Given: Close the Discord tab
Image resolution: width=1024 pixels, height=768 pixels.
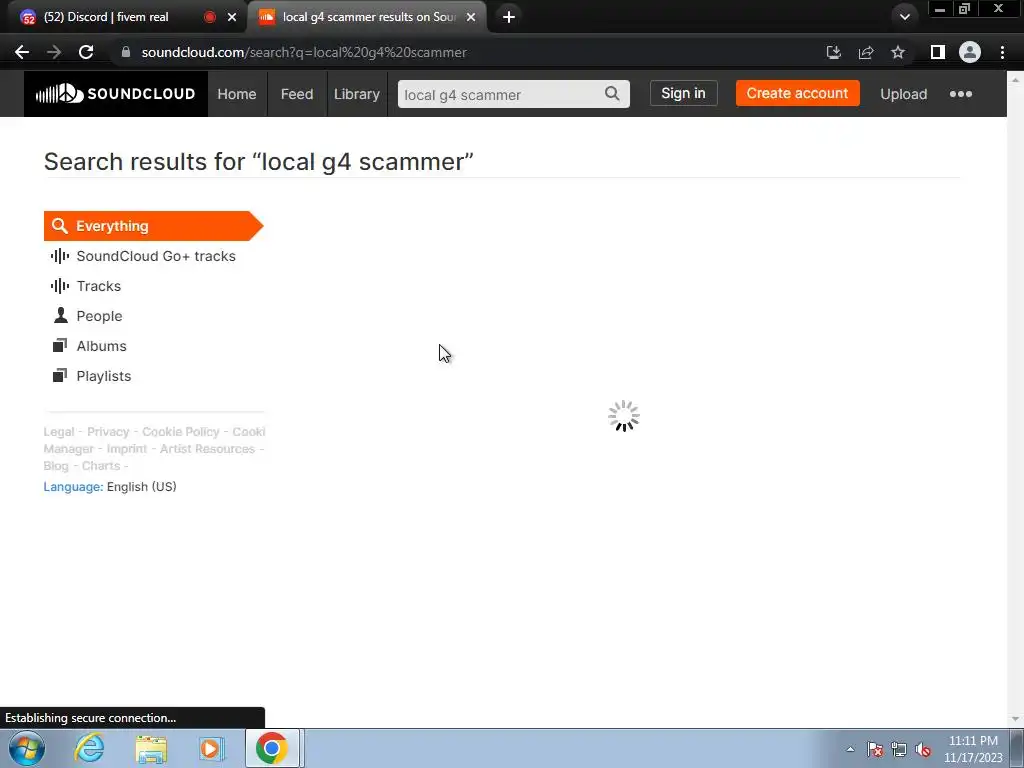Looking at the screenshot, I should (232, 17).
